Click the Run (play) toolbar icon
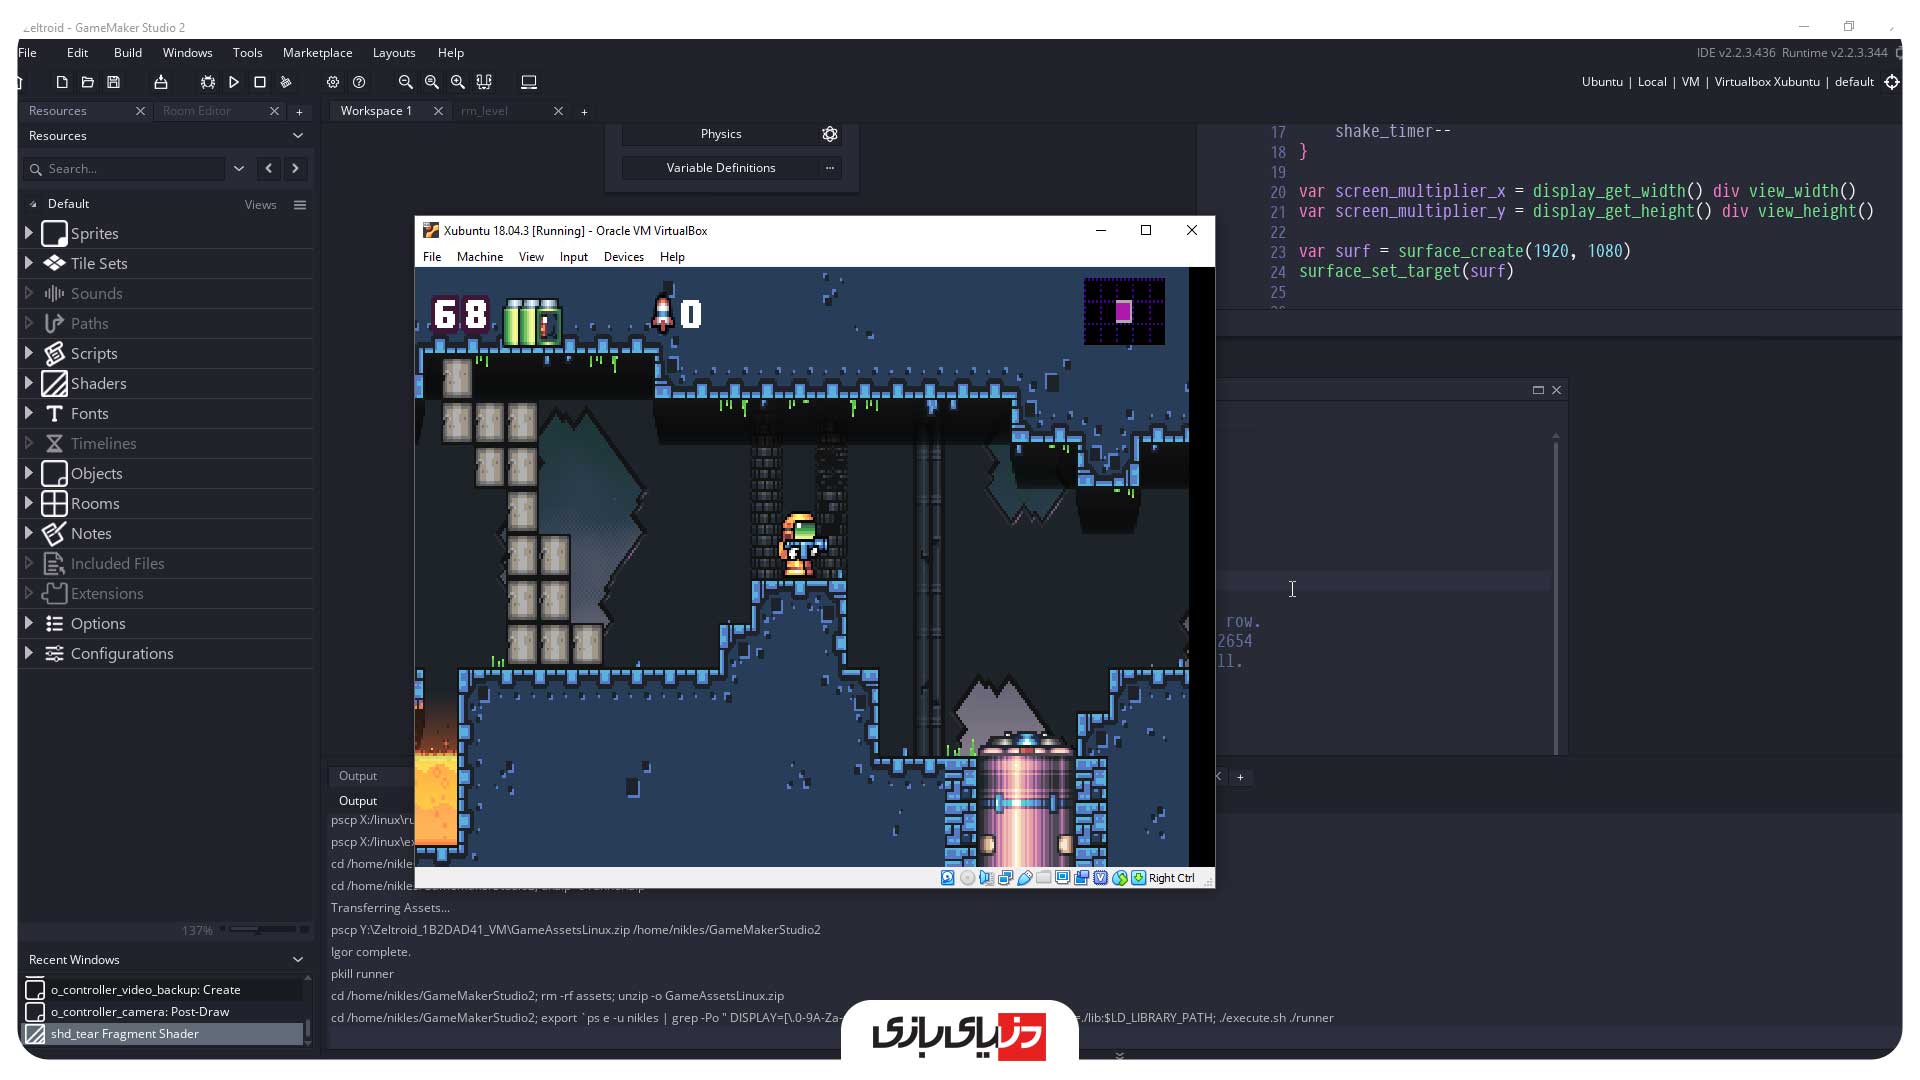Screen dimensions: 1920x1080 tap(234, 82)
